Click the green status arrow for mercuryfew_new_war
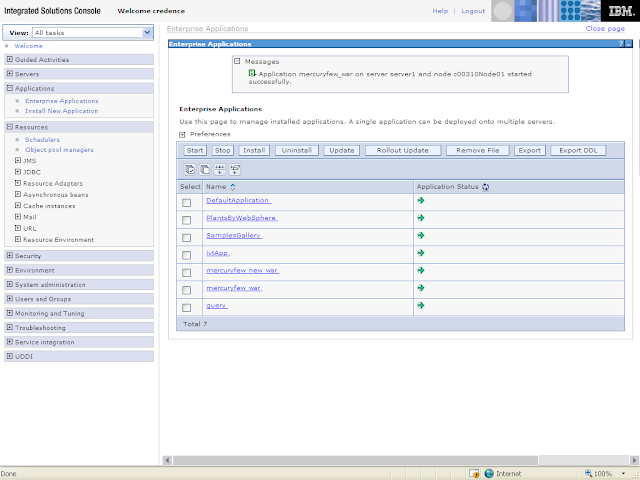The image size is (640, 480). 421,271
